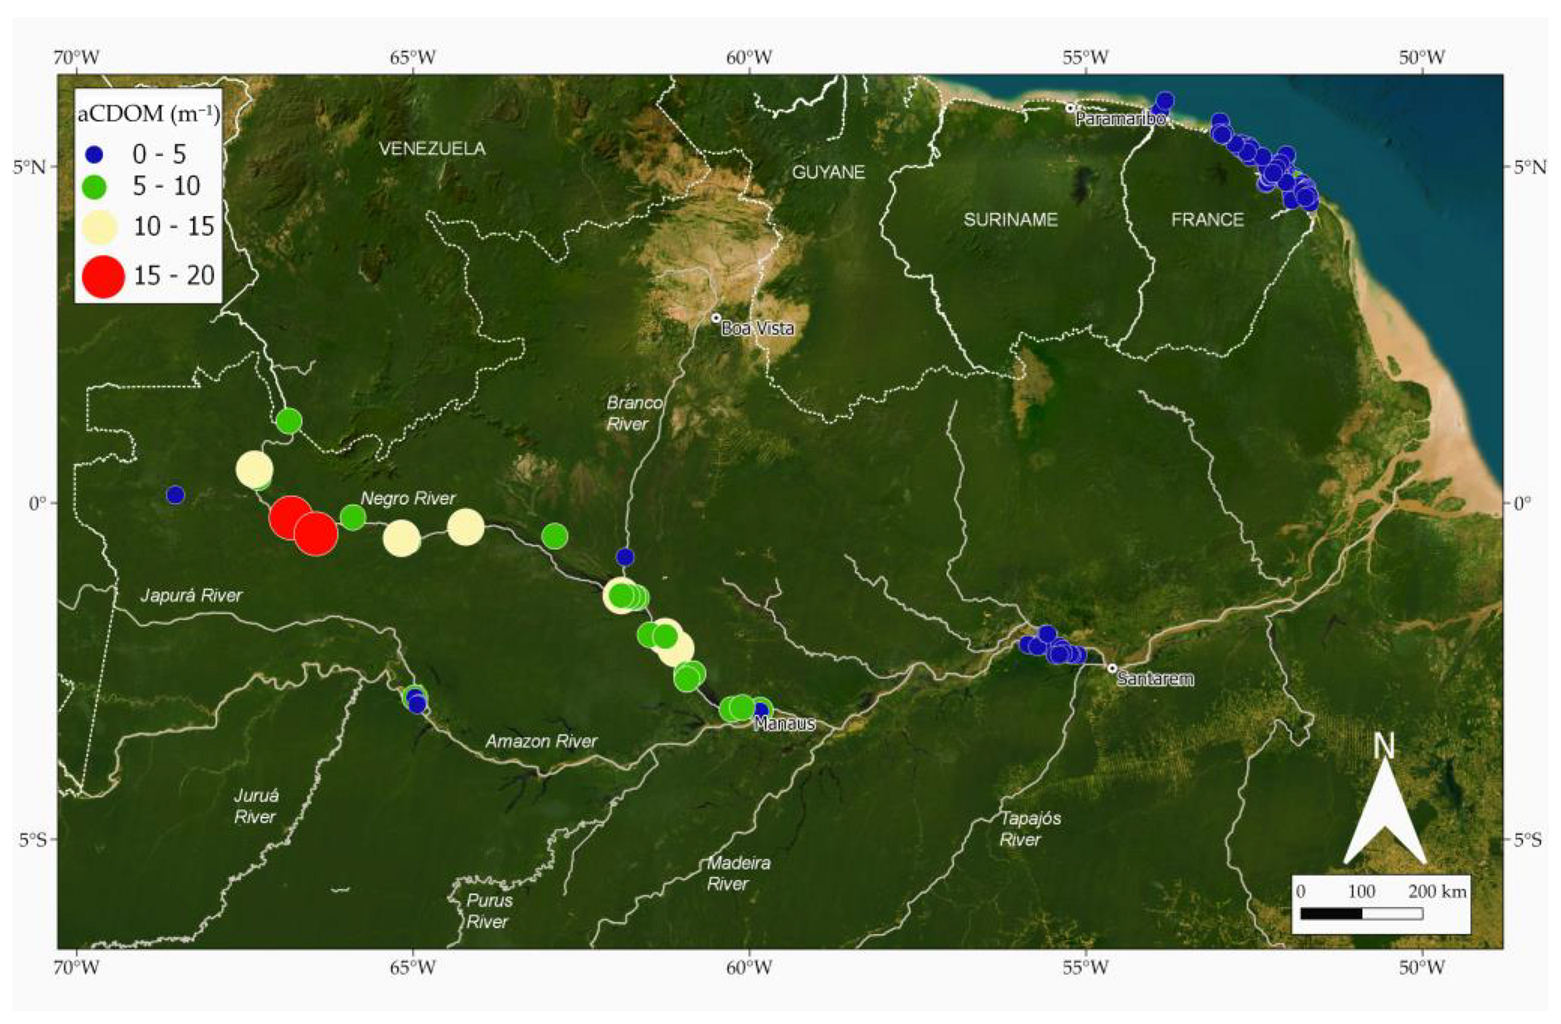Image resolution: width=1561 pixels, height=1024 pixels.
Task: Click the Manaus label
Action: pyautogui.click(x=785, y=722)
